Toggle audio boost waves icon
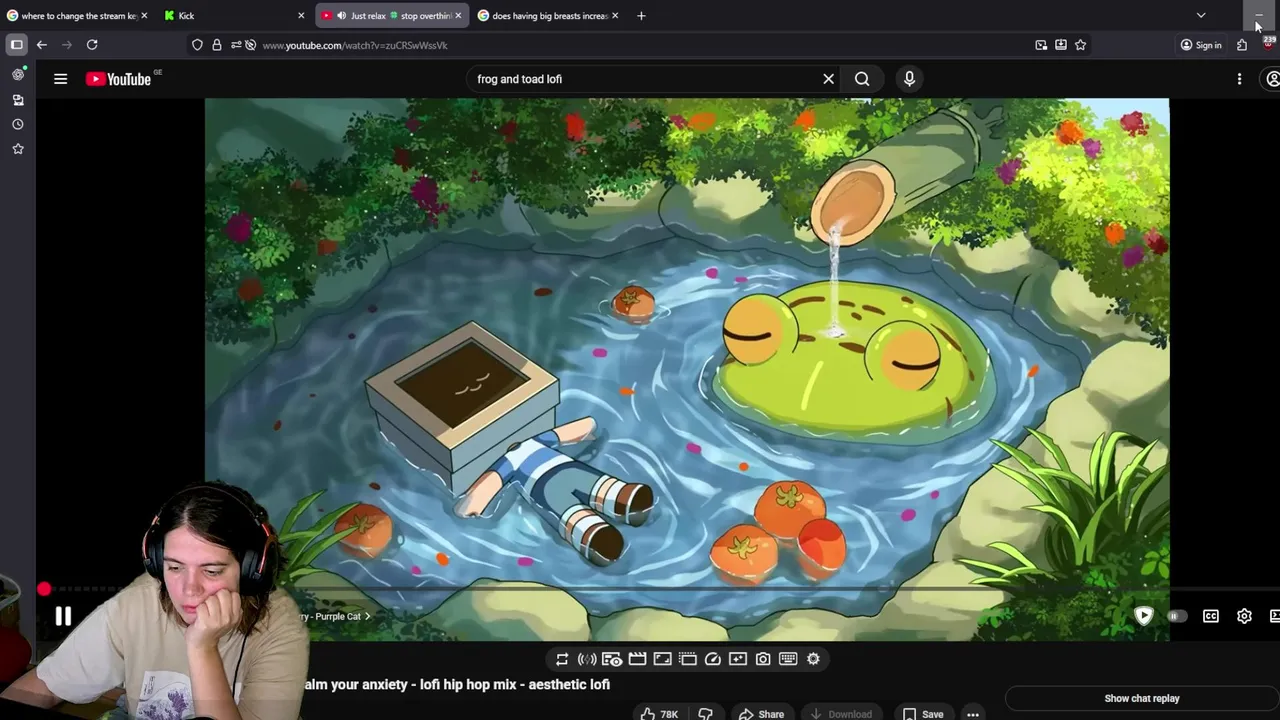The image size is (1280, 720). pyautogui.click(x=587, y=659)
